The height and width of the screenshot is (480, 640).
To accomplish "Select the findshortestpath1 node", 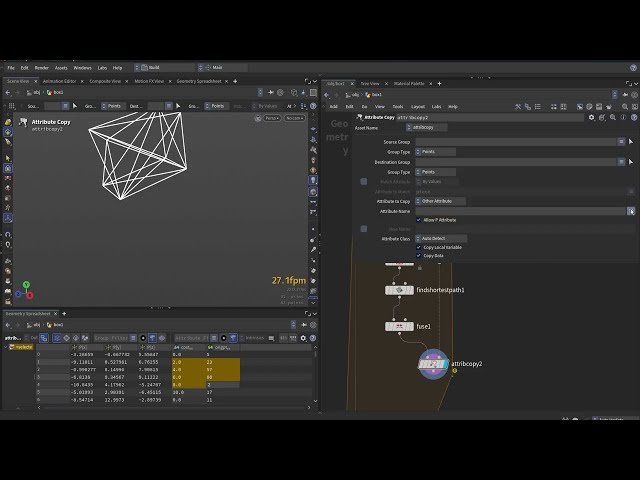I will click(x=399, y=290).
